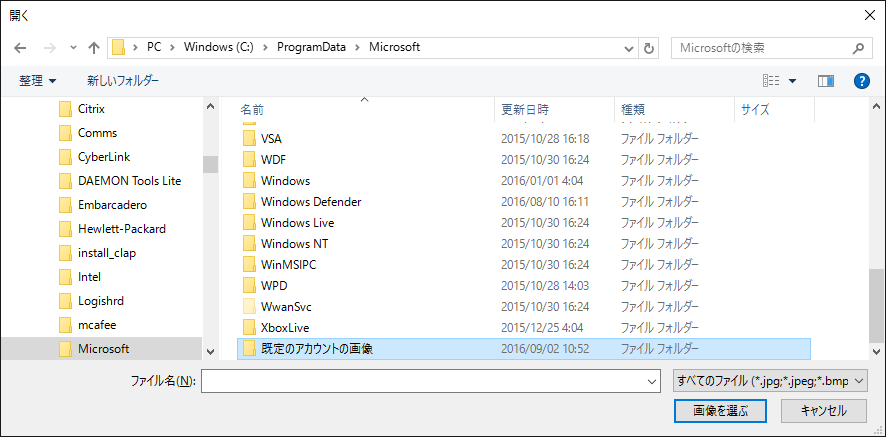
Task: Expand the view options dropdown arrow
Action: tap(793, 81)
